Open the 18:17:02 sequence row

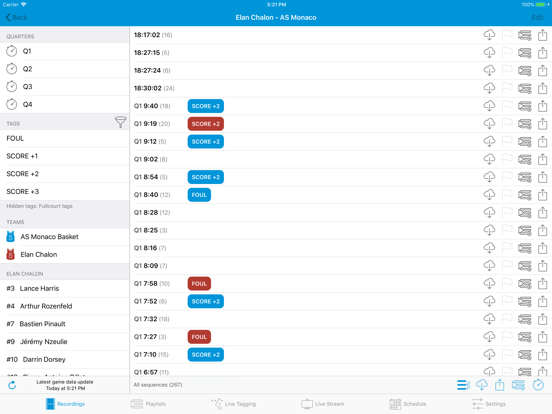pyautogui.click(x=341, y=35)
